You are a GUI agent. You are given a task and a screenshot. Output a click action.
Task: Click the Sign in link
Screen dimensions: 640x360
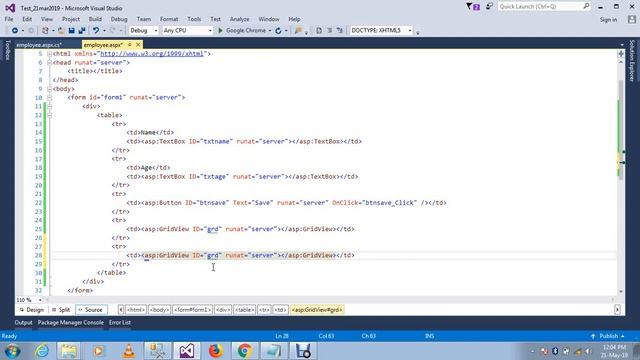pos(608,20)
